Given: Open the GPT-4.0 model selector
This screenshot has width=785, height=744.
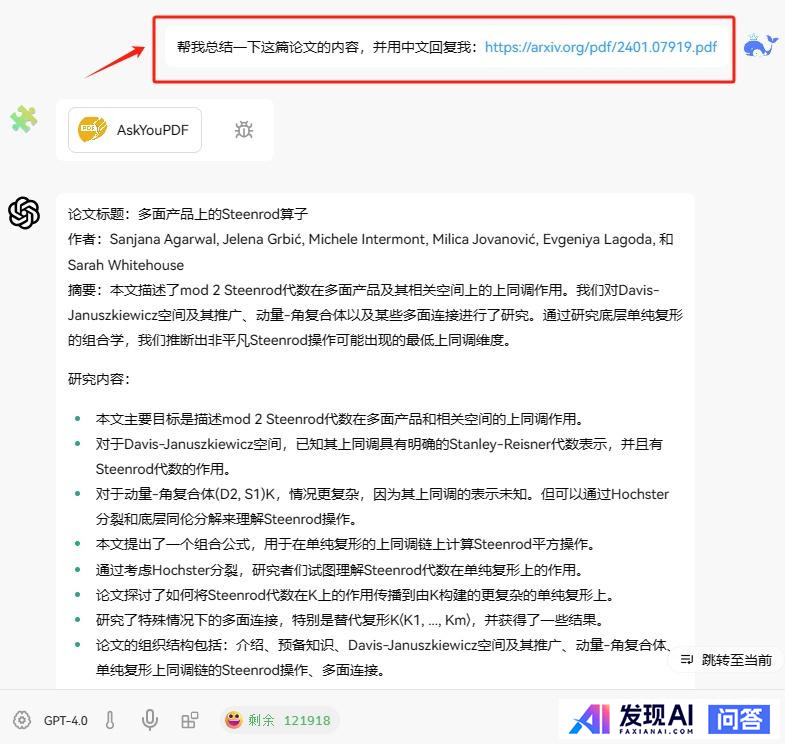Looking at the screenshot, I should tap(66, 720).
